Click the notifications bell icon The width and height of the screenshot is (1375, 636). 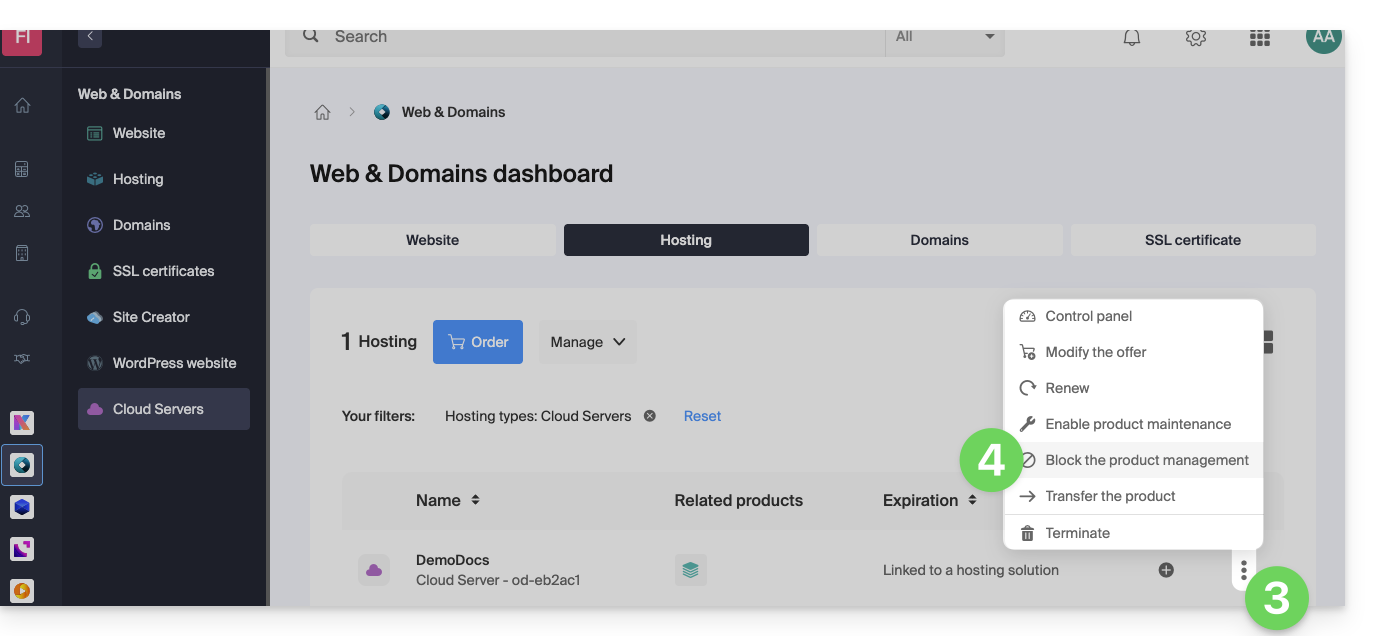1132,38
